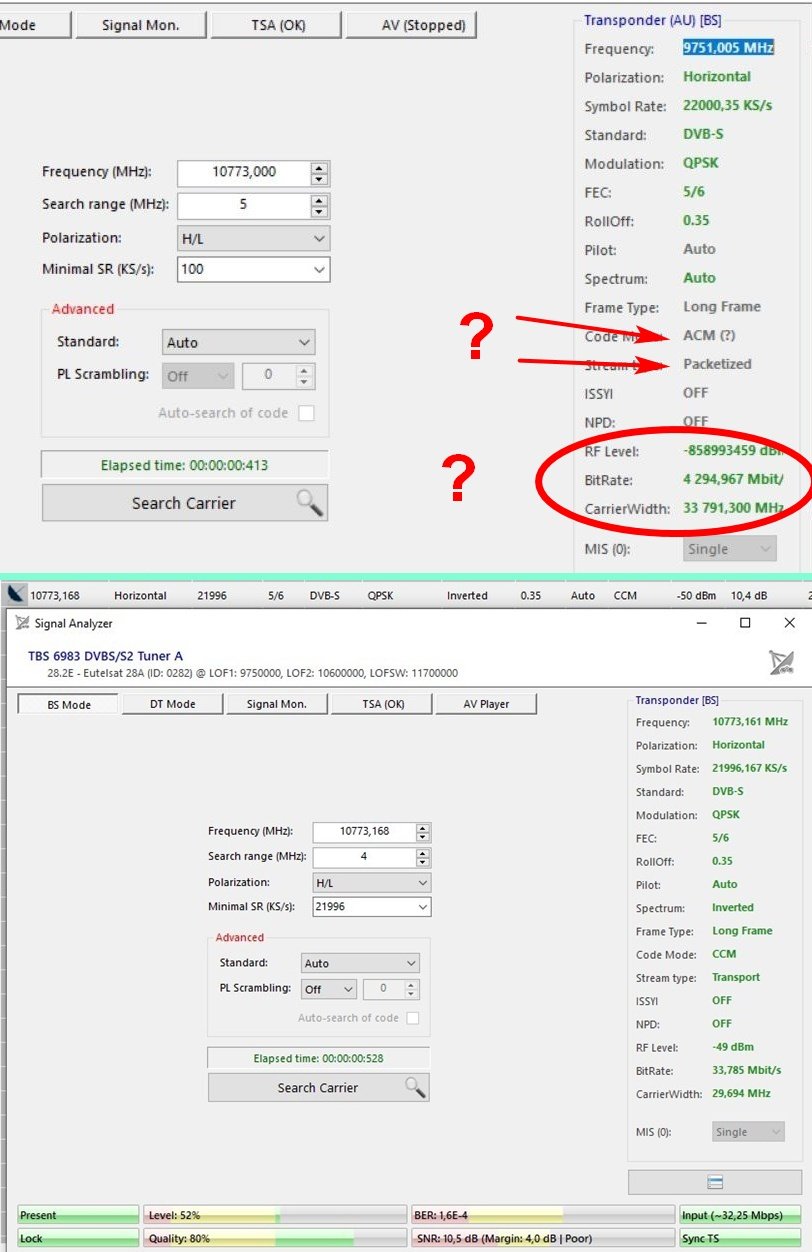
Task: Toggle Auto-search of code in Signal Analyzer window
Action: [412, 1018]
